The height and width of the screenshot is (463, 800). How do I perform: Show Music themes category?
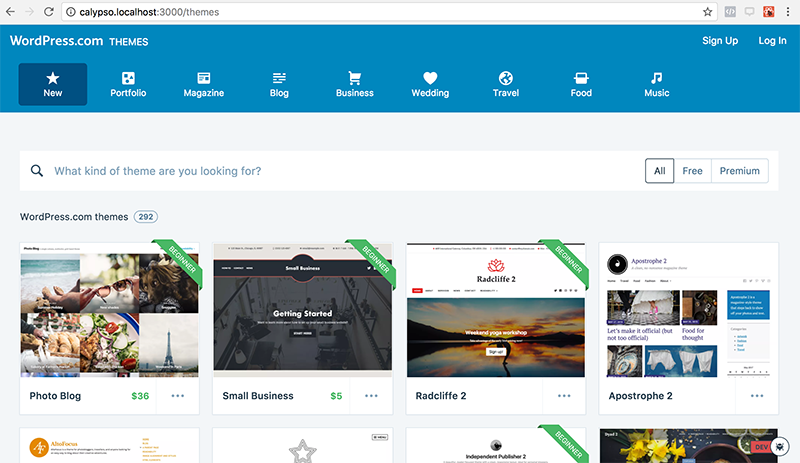click(657, 84)
